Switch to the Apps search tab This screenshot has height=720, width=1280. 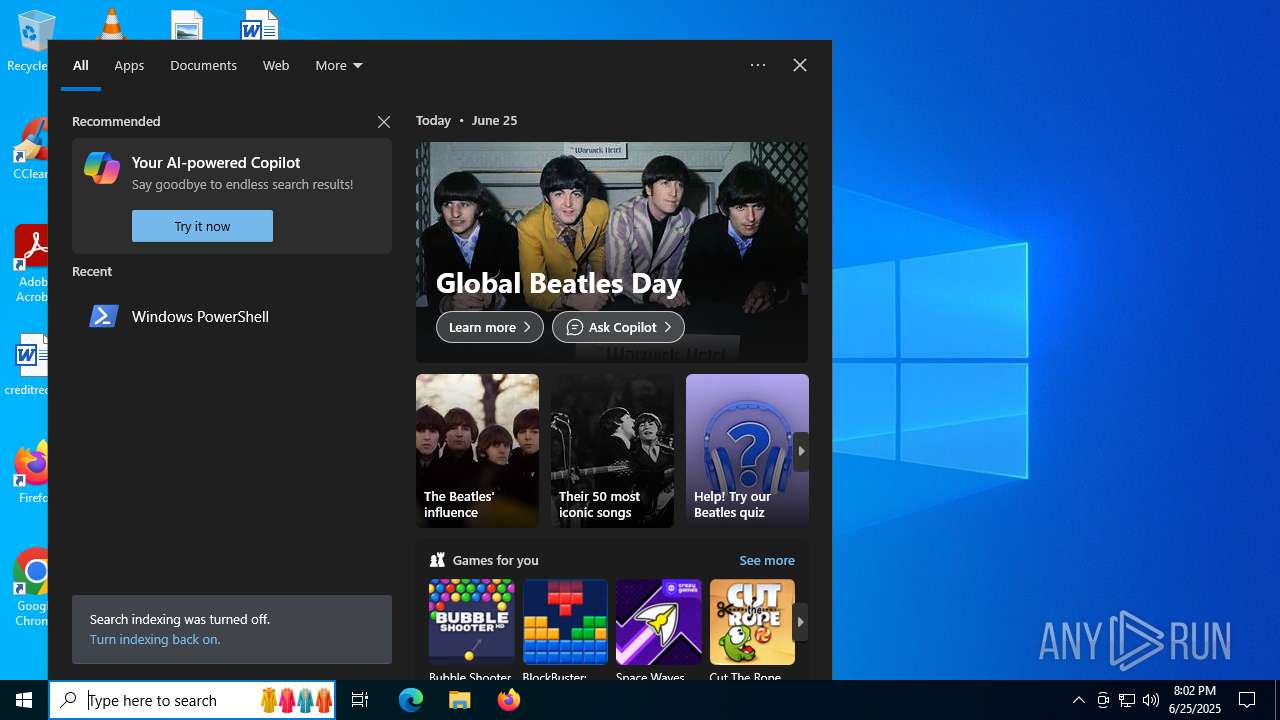pyautogui.click(x=129, y=65)
